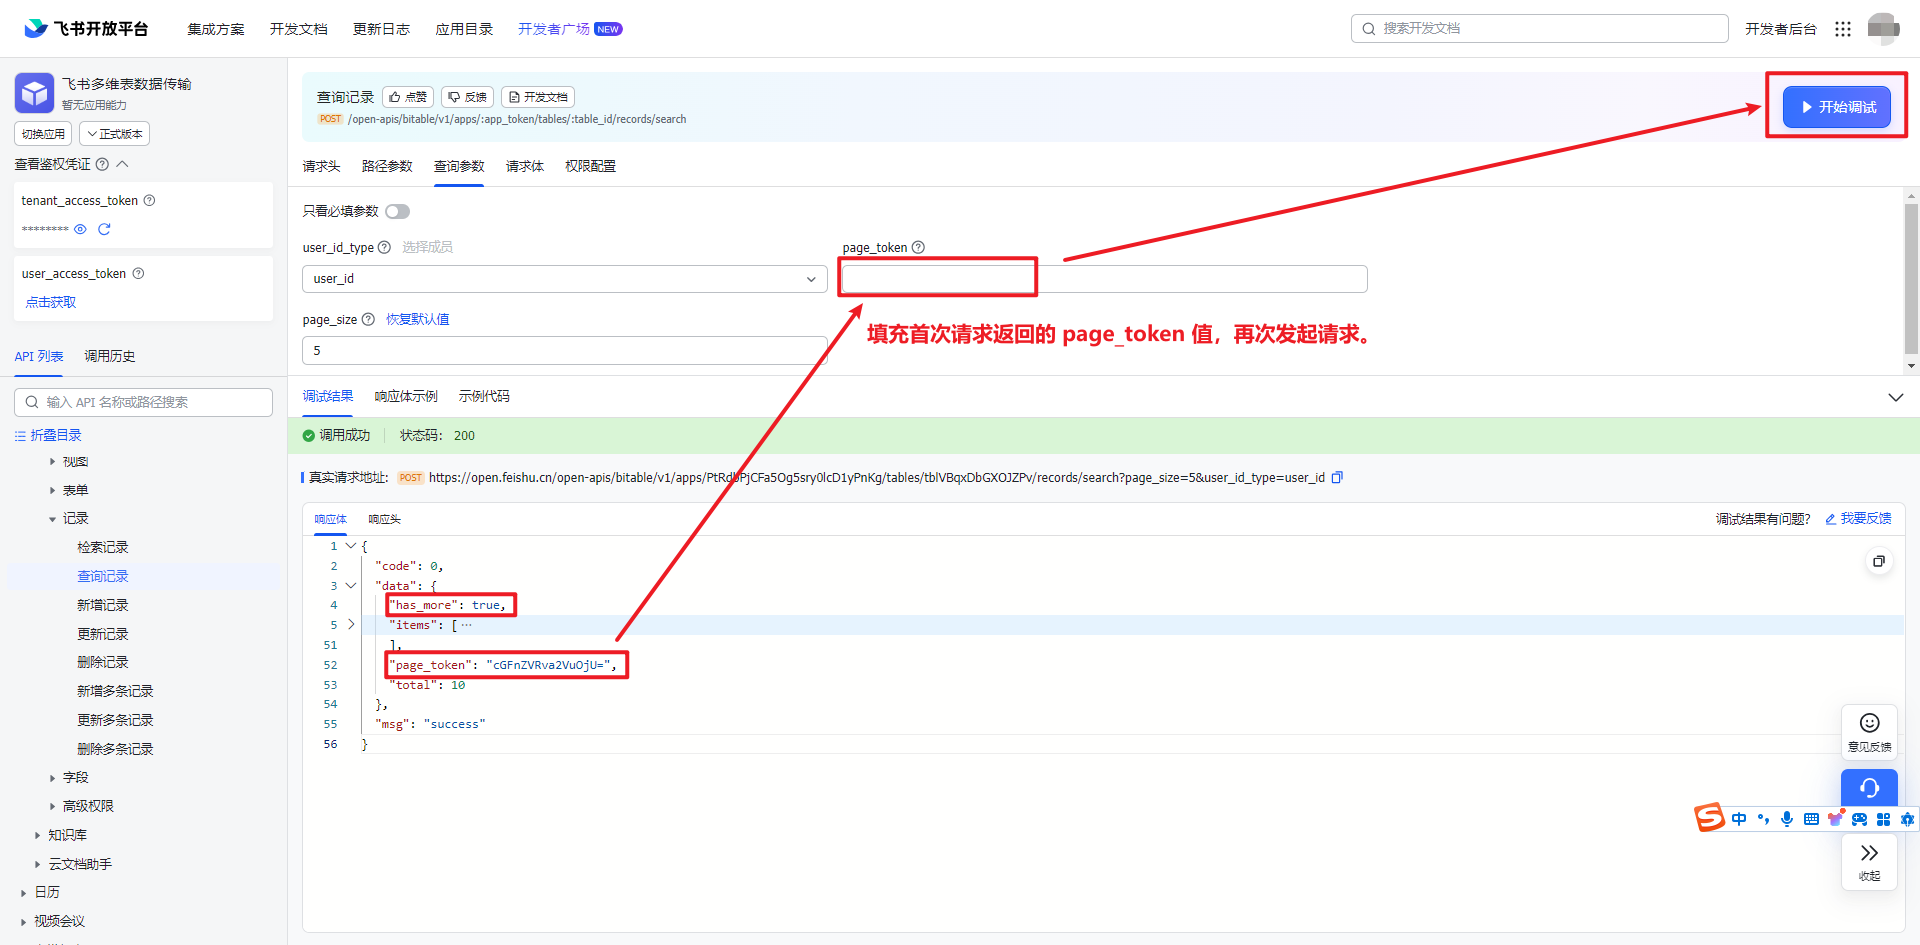Click help icon next to 查看鉴权凭证
1920x945 pixels.
click(102, 164)
